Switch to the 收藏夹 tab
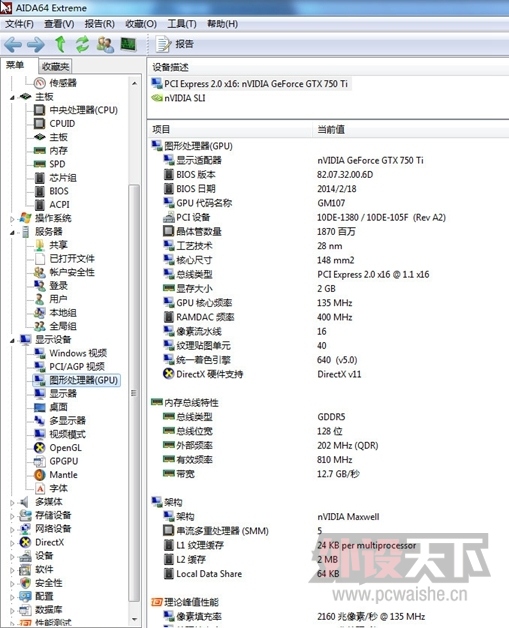The width and height of the screenshot is (509, 628). [x=56, y=66]
